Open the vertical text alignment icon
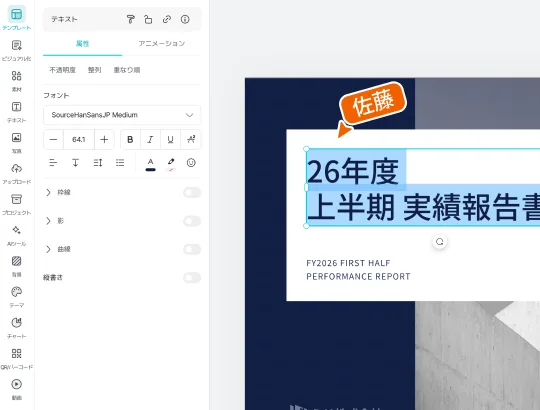Viewport: 540px width, 410px height. coord(75,162)
